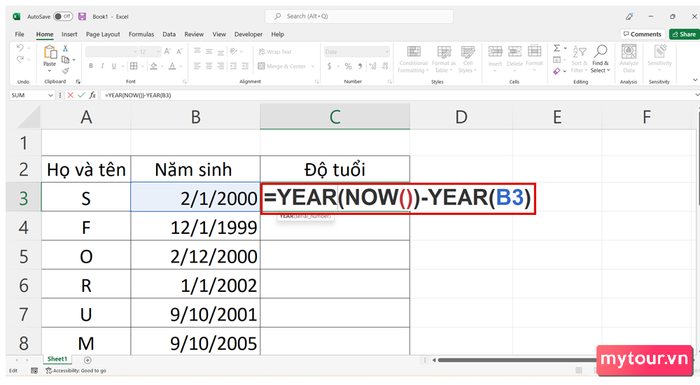The width and height of the screenshot is (700, 385).
Task: Click the Save floppy disk icon
Action: pyautogui.click(x=82, y=17)
